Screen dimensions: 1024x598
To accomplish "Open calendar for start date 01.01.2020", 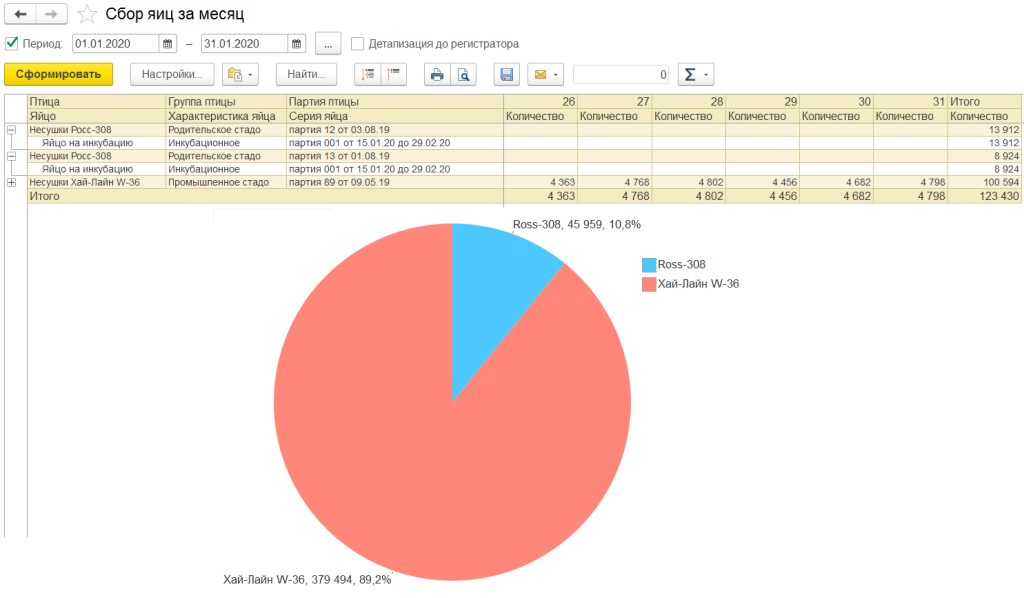I will click(x=168, y=44).
